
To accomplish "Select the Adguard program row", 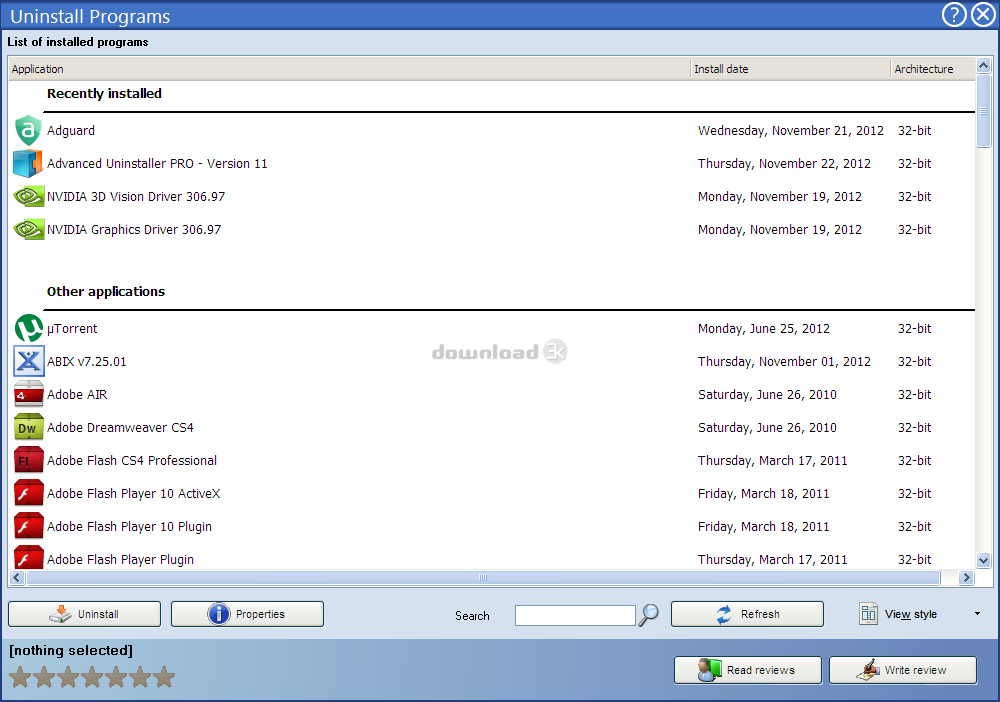I will click(492, 130).
